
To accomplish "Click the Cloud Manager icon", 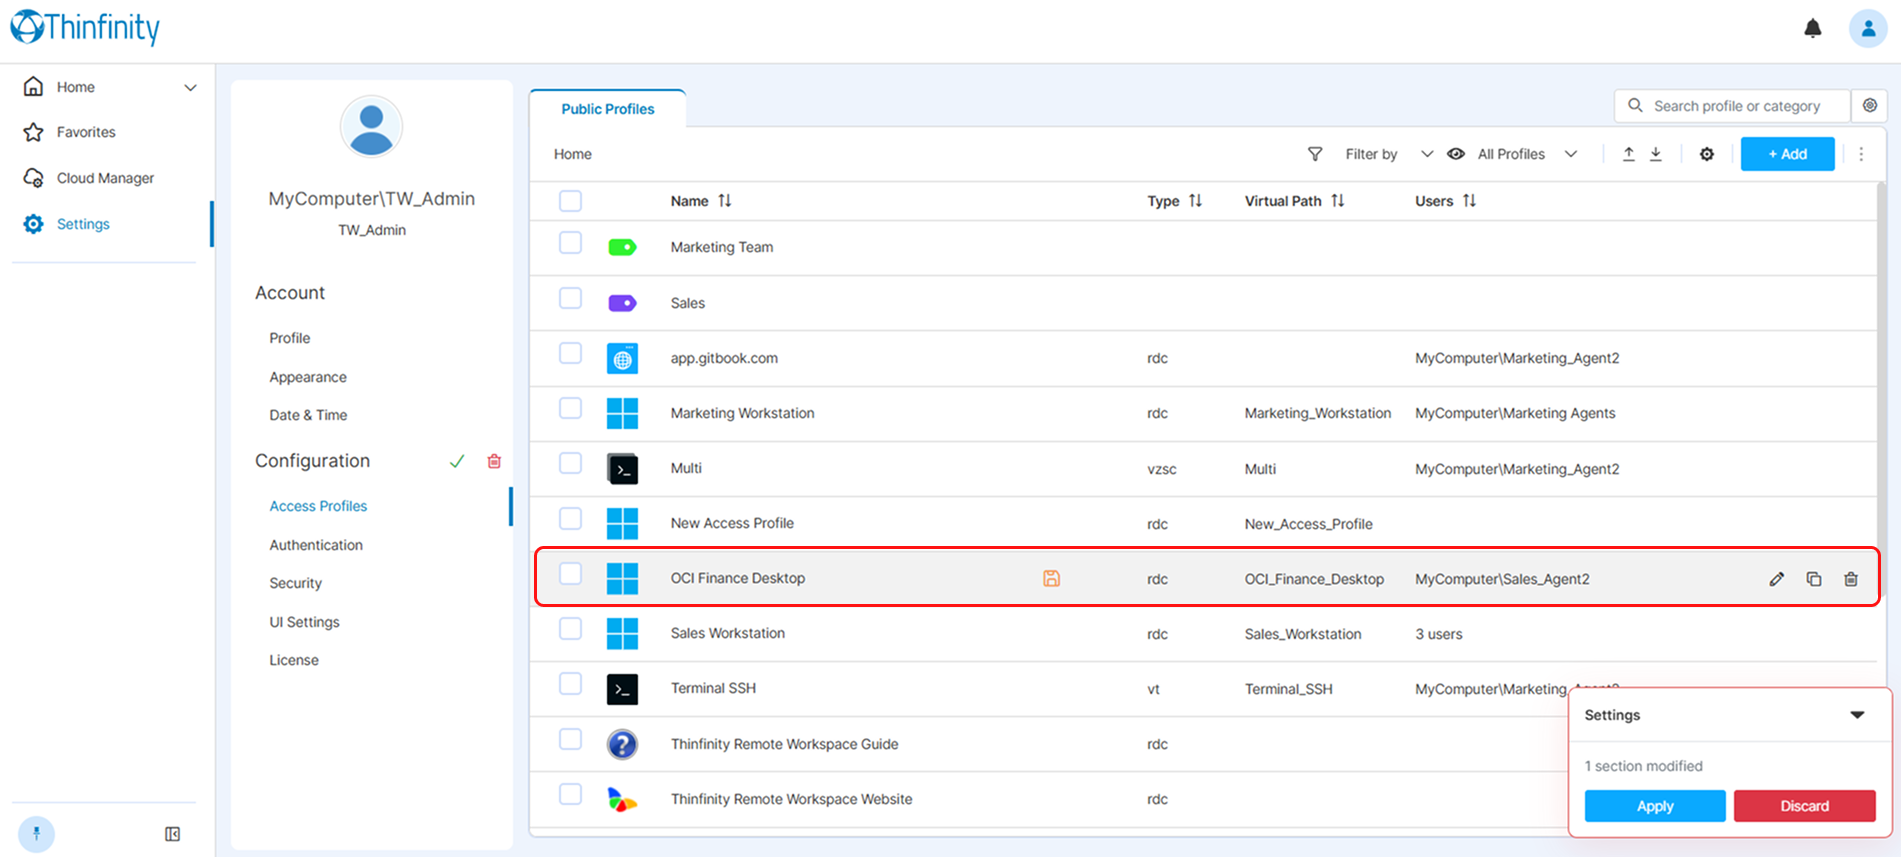I will click(x=33, y=178).
